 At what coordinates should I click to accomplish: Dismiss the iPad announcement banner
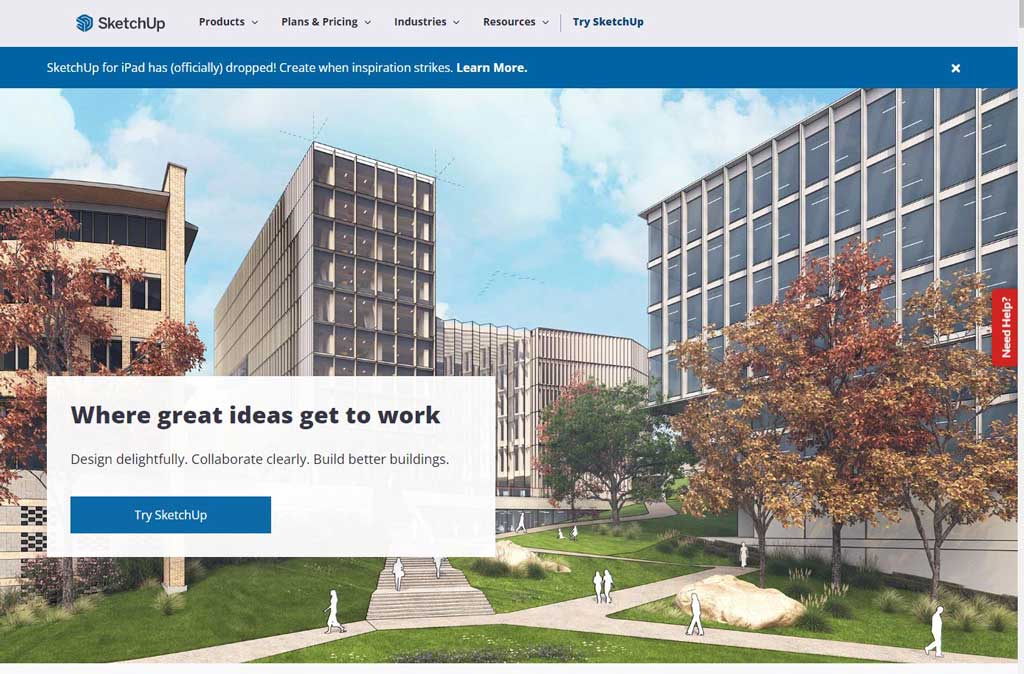point(955,68)
